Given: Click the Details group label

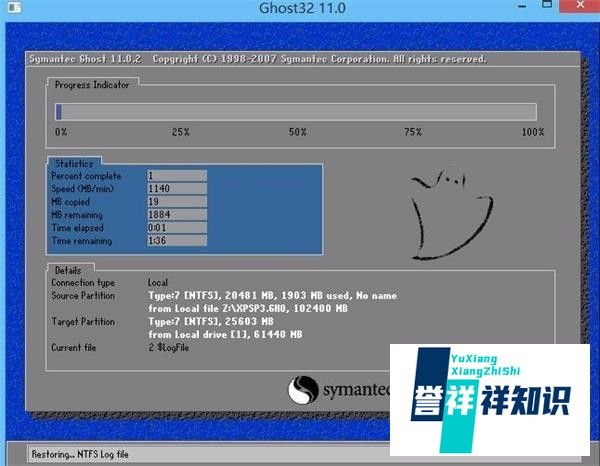Looking at the screenshot, I should pos(68,270).
